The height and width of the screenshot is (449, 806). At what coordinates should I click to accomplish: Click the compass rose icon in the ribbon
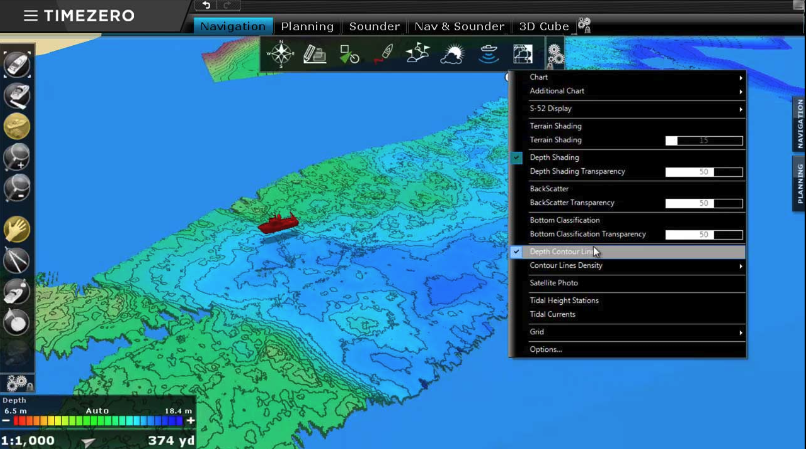[279, 54]
